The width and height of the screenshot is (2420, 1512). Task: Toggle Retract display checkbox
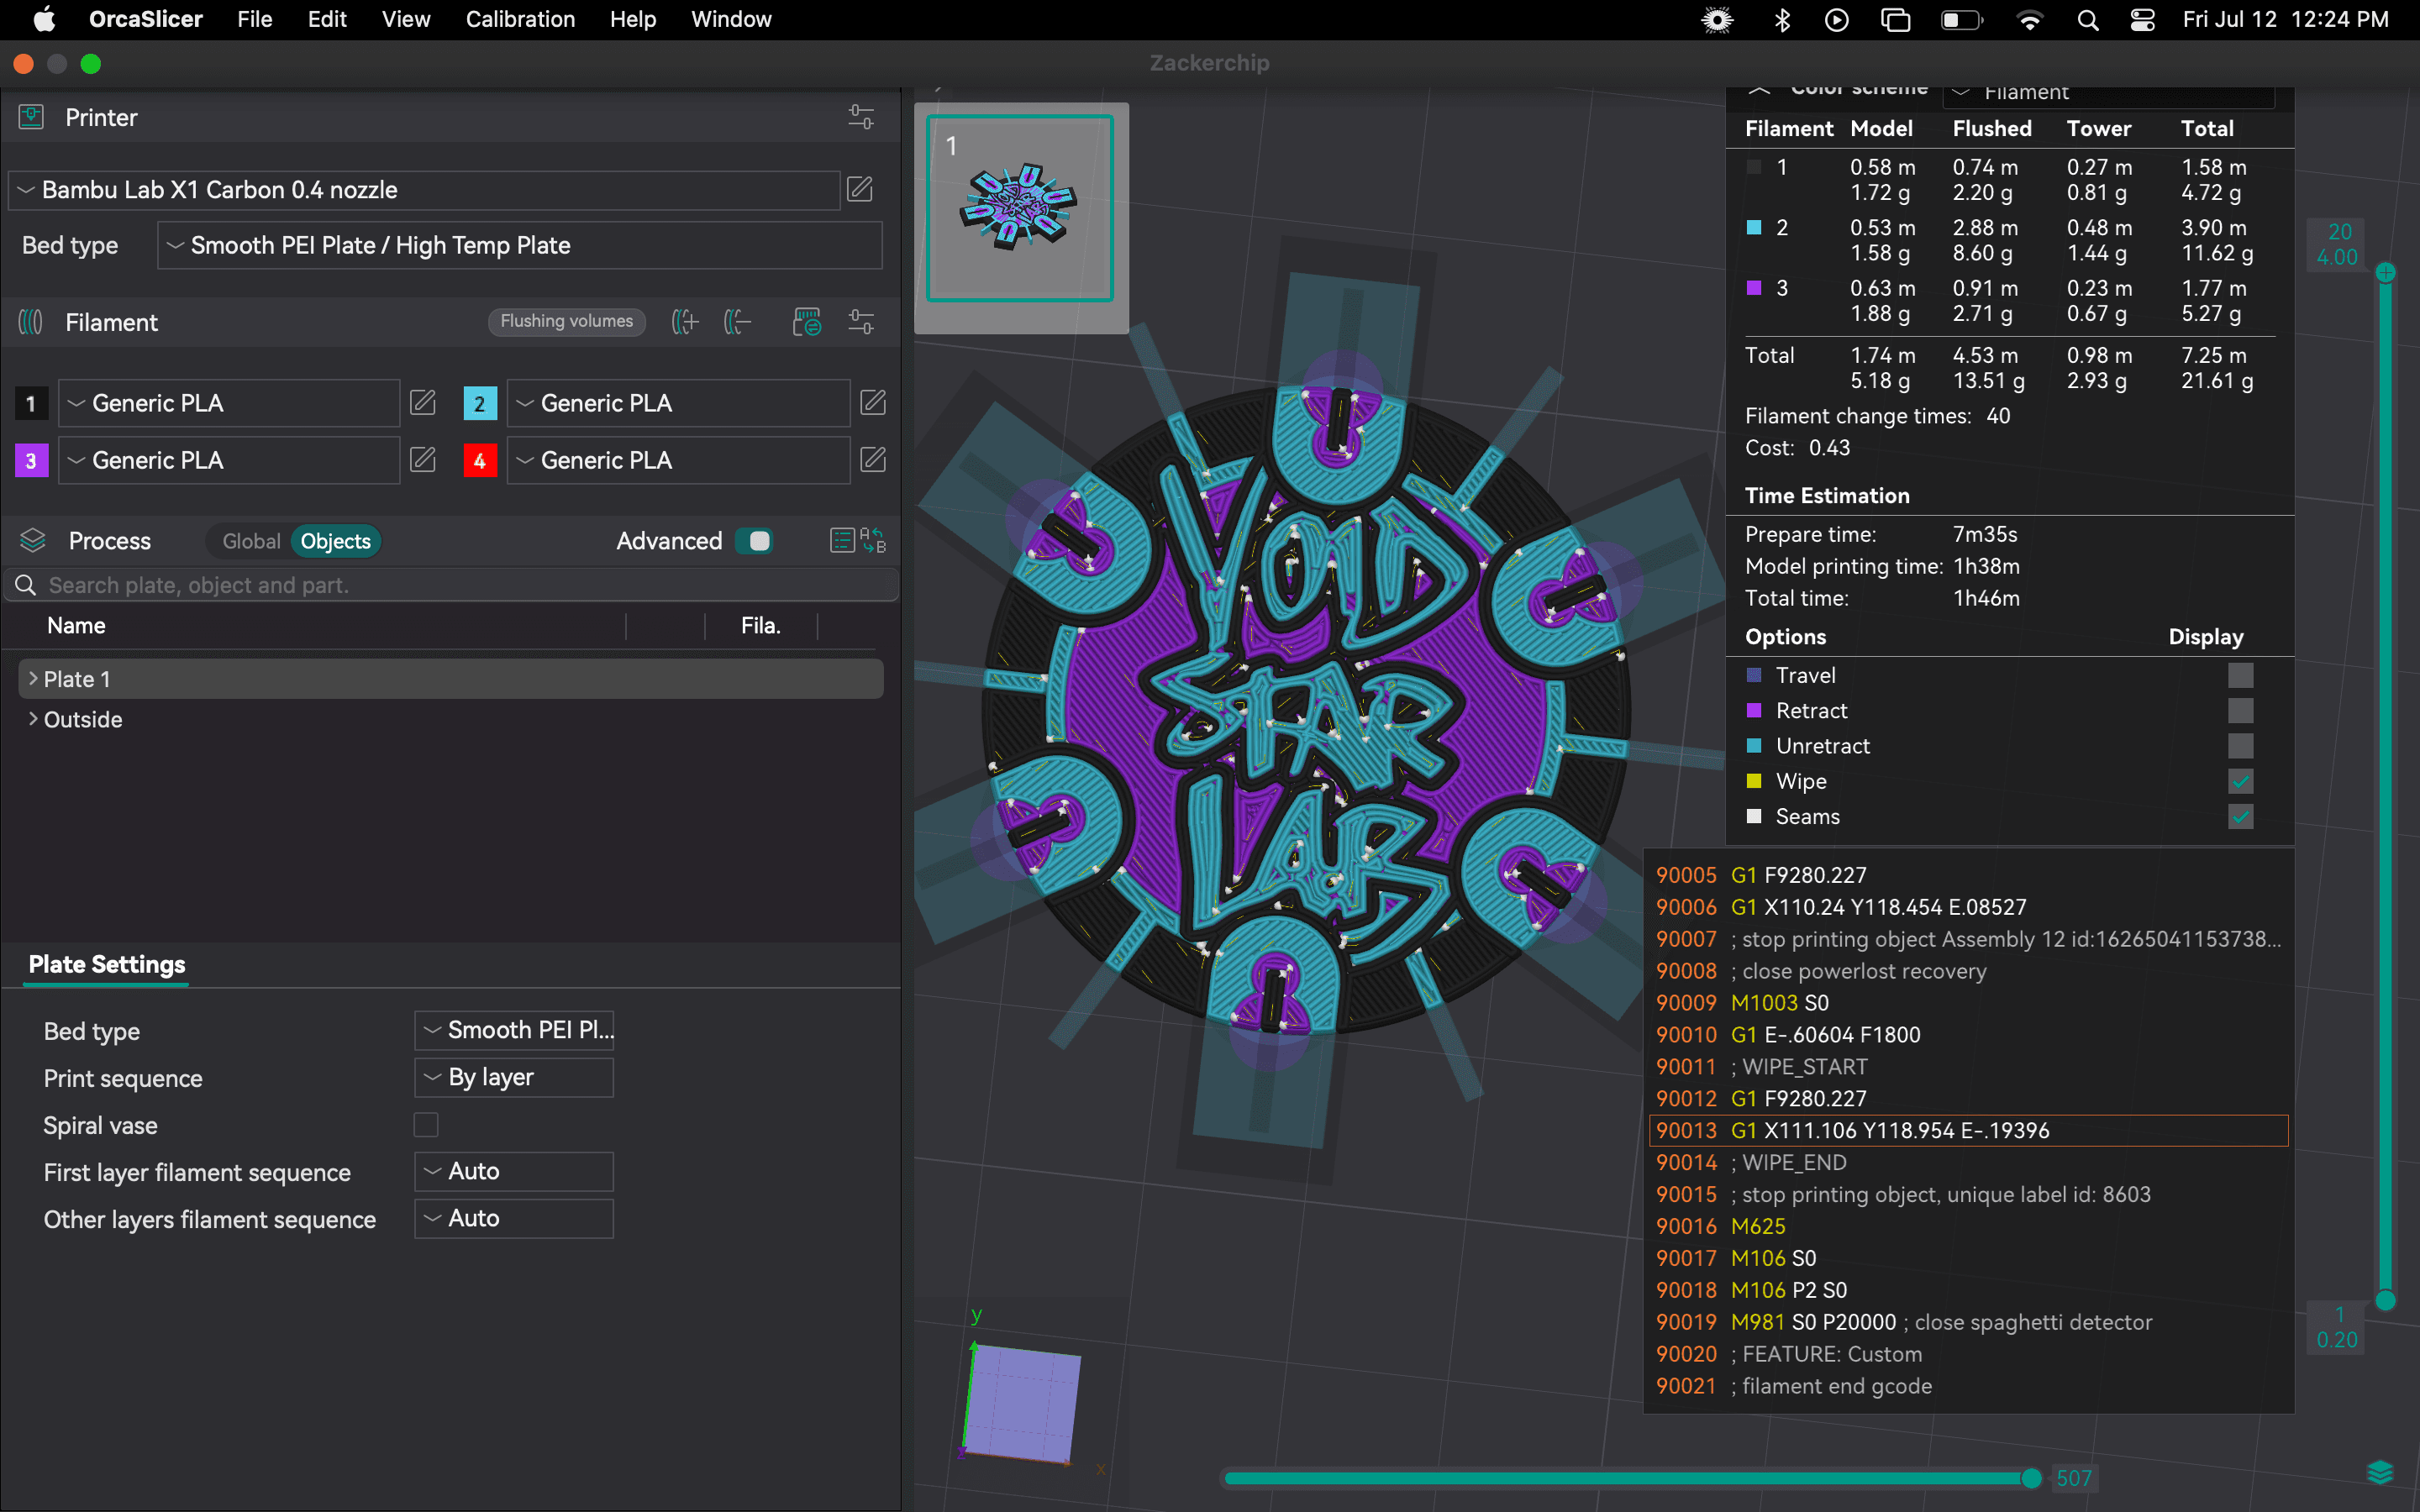(x=2240, y=711)
